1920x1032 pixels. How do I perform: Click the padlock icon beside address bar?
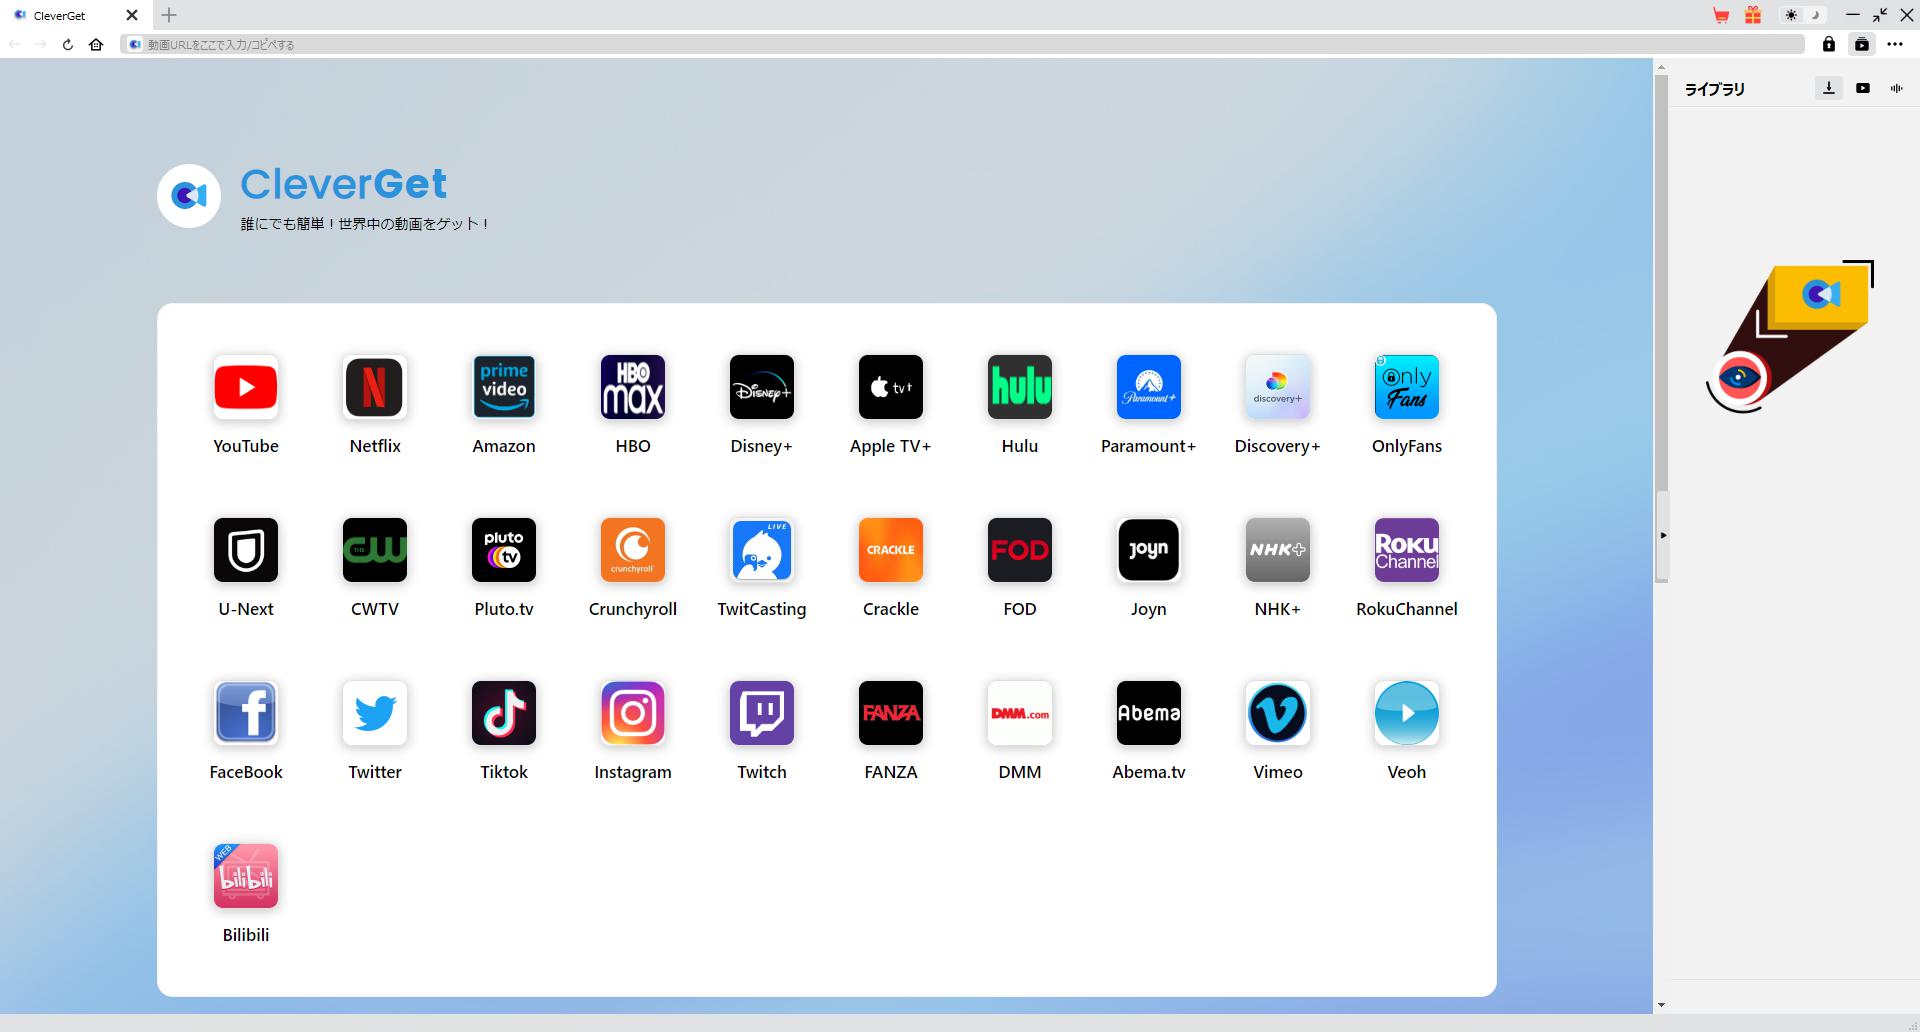[x=1829, y=44]
